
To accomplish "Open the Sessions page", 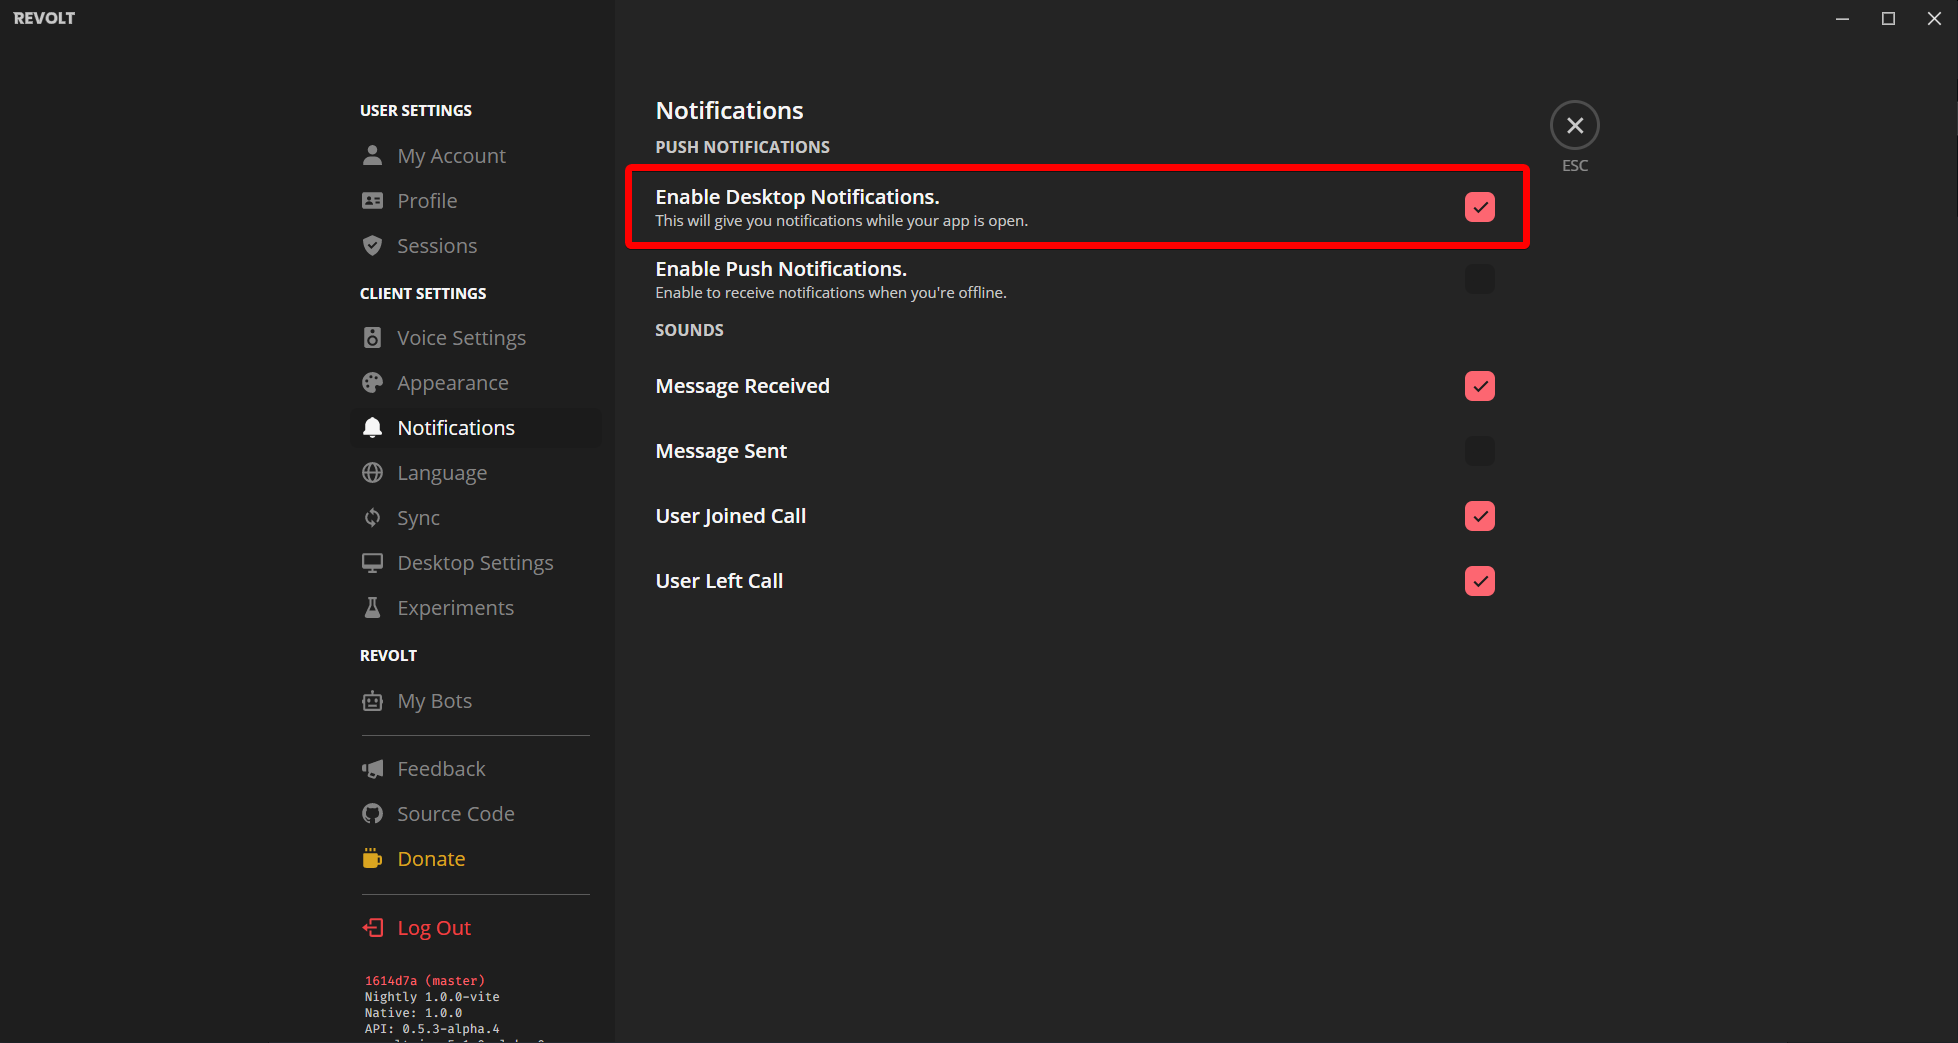I will 476,245.
